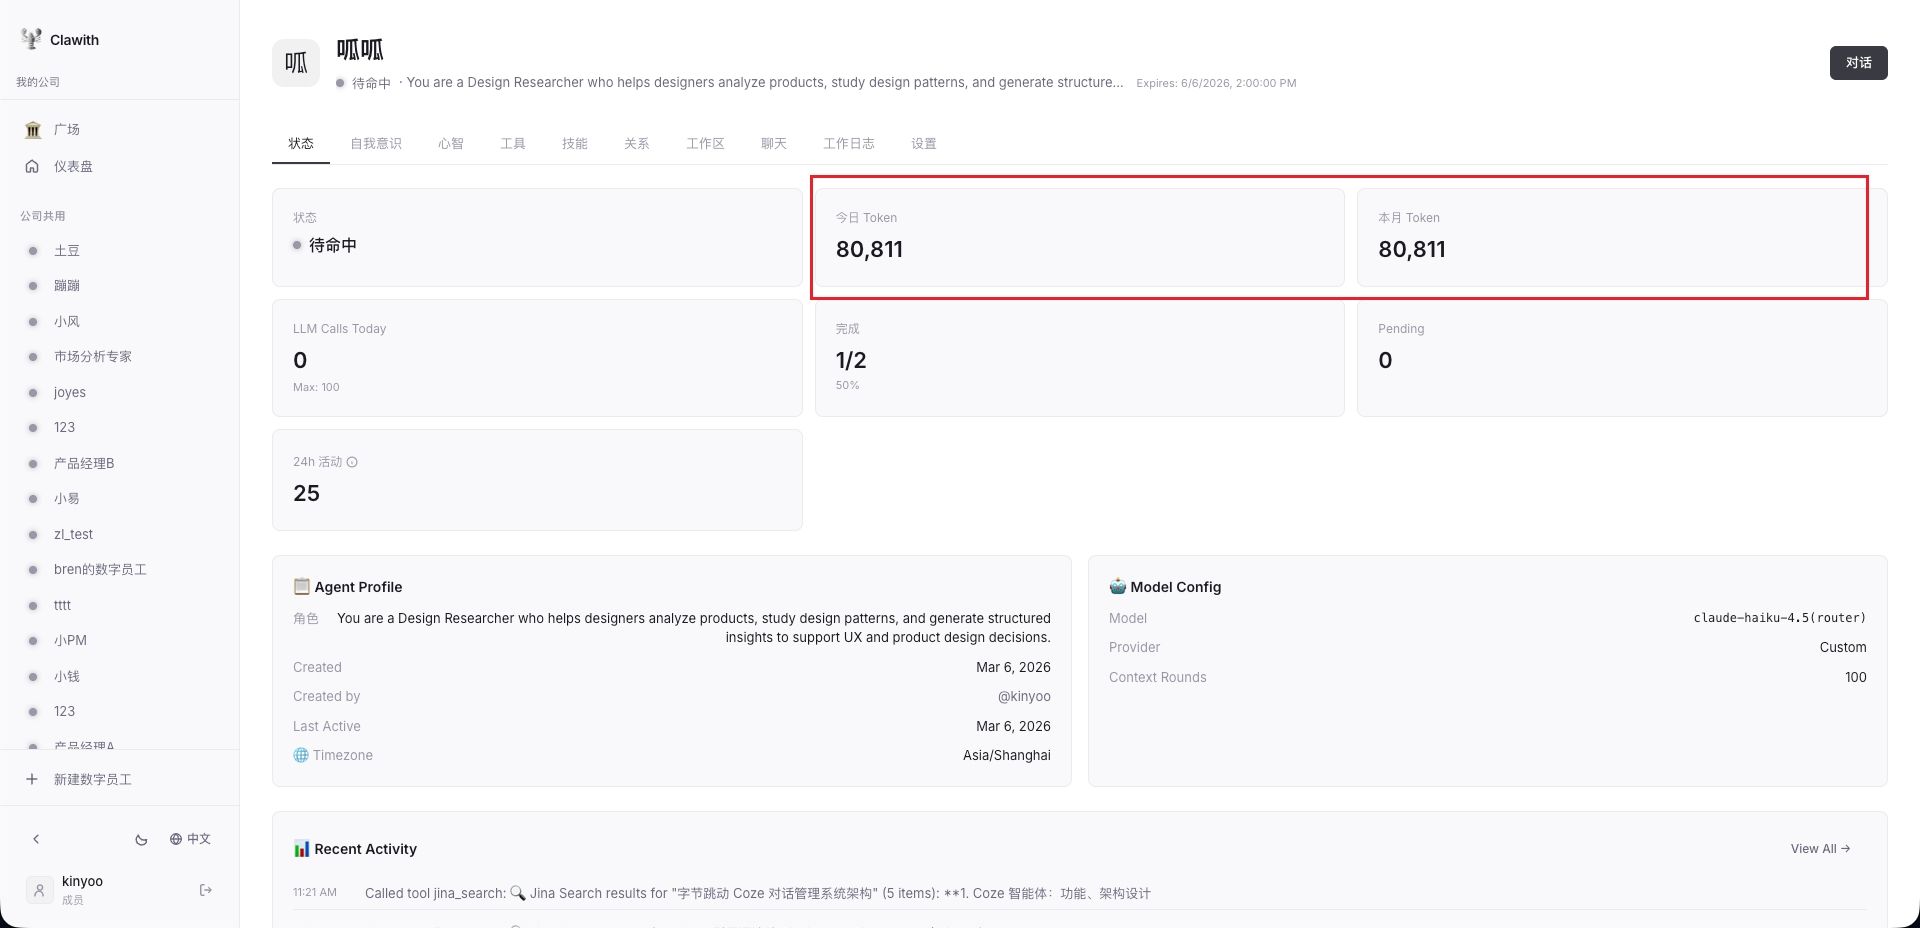Go to the 仪表盘 dashboard home icon
This screenshot has height=928, width=1920.
pos(33,167)
